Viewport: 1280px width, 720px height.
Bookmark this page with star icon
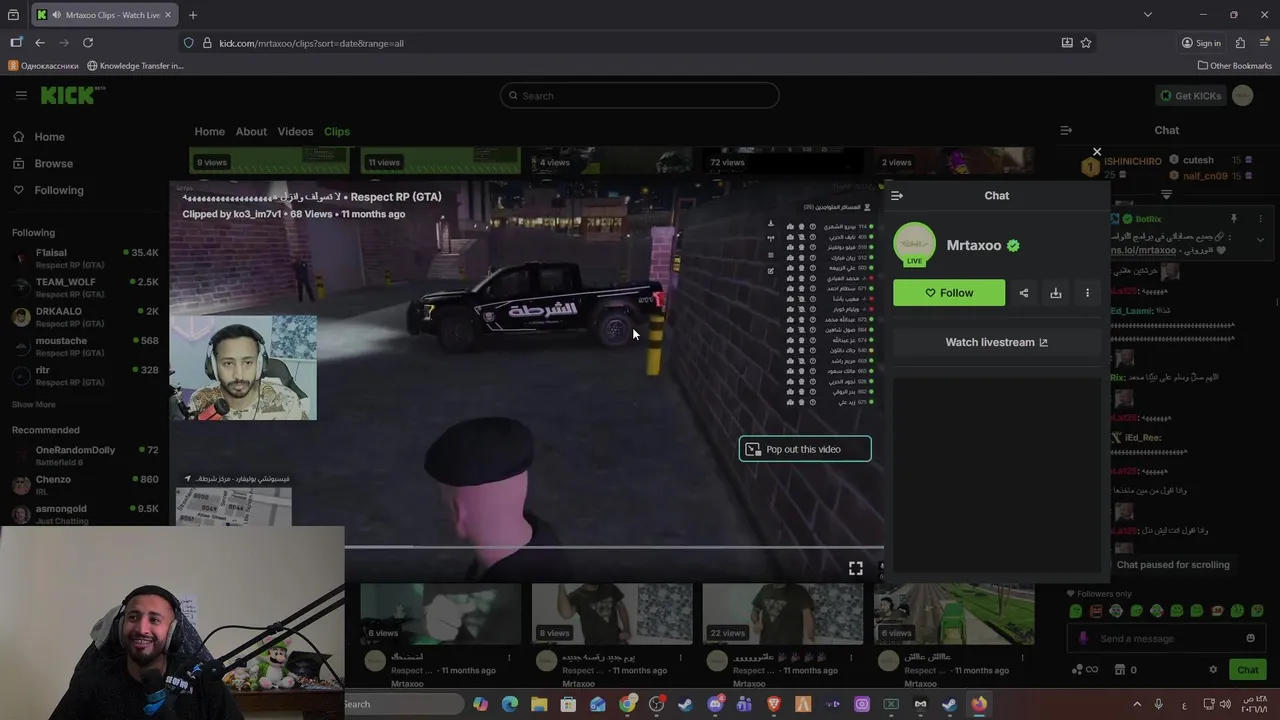pos(1086,43)
